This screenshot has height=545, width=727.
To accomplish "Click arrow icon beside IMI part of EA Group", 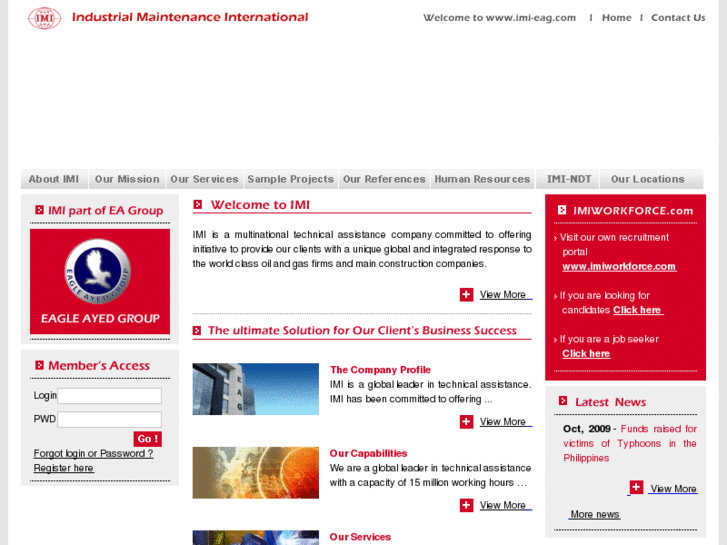I will (x=39, y=210).
